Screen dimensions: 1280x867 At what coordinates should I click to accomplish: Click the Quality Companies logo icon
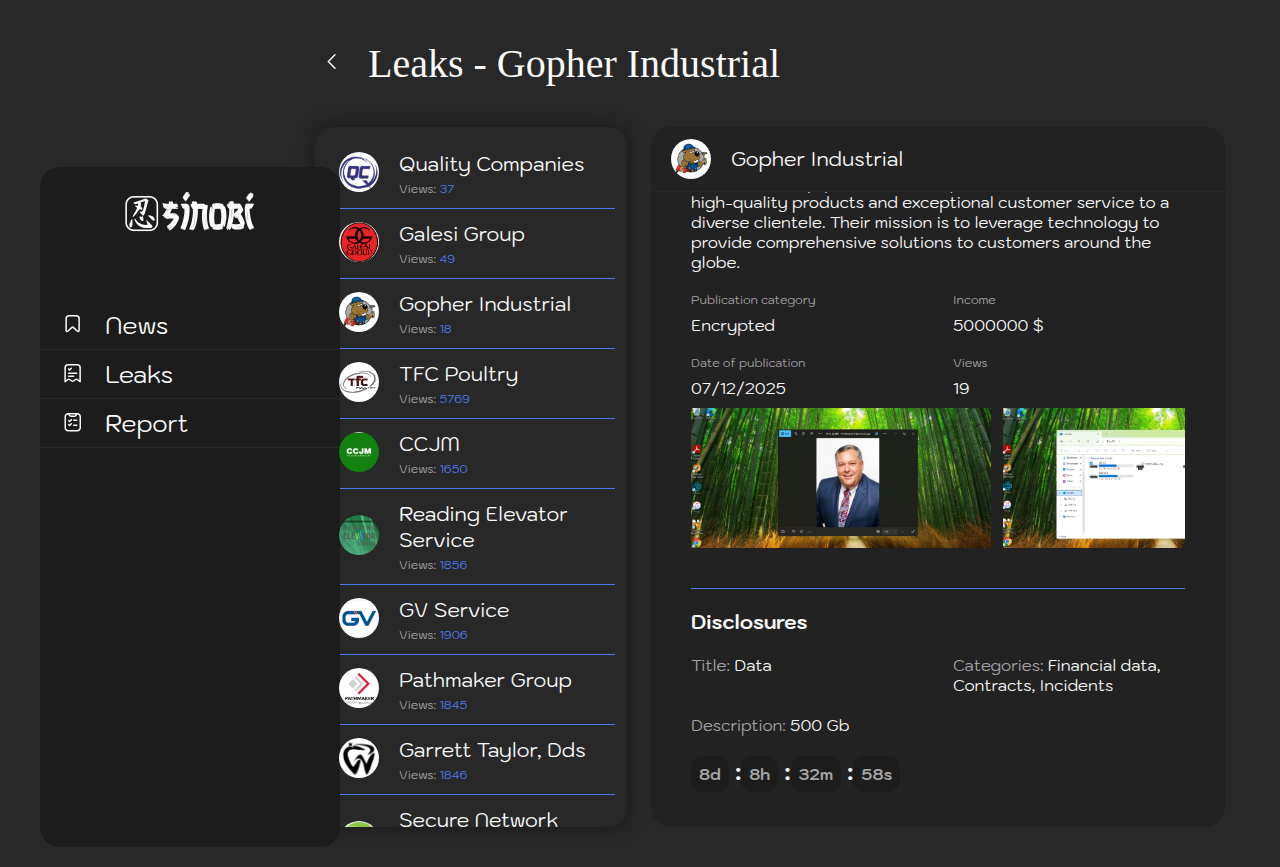[359, 172]
